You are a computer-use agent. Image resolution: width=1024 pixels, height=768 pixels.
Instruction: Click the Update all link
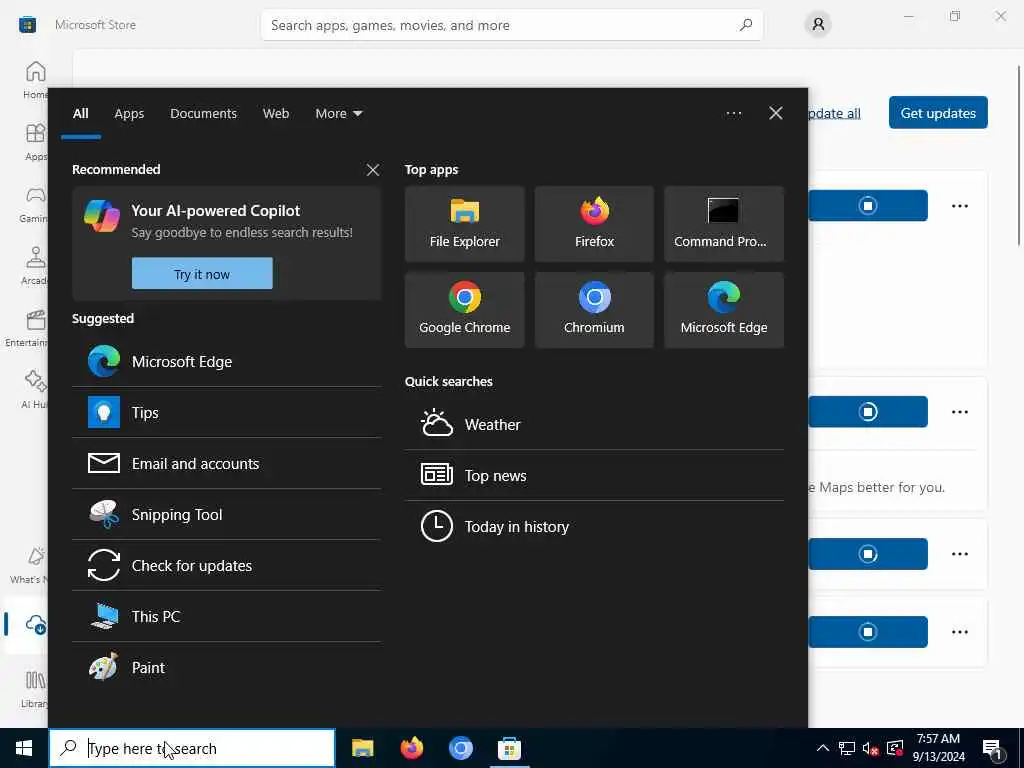[x=834, y=114]
